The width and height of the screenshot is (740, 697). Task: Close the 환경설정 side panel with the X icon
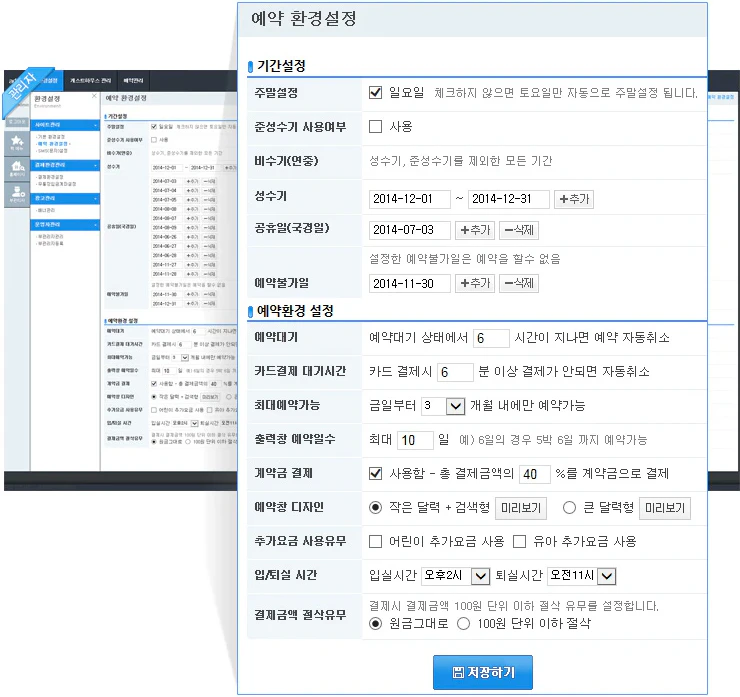(94, 96)
